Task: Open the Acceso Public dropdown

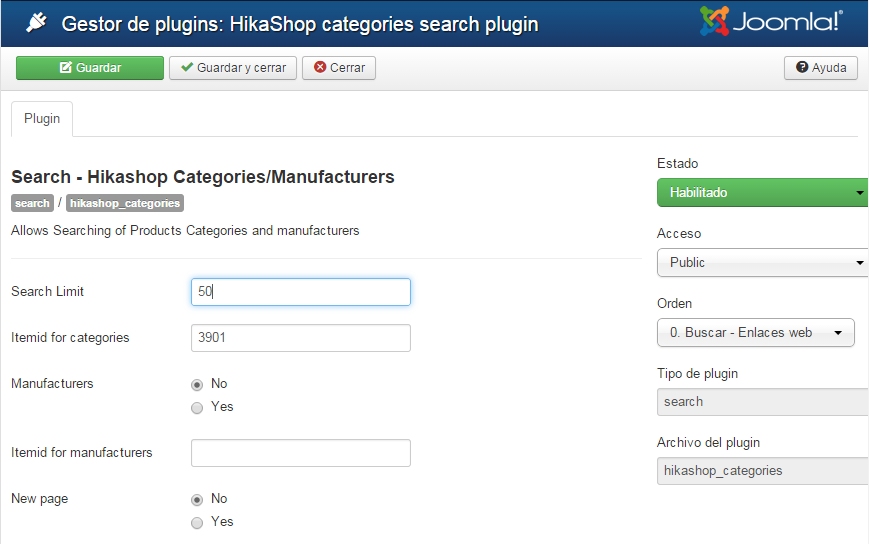Action: tap(762, 262)
